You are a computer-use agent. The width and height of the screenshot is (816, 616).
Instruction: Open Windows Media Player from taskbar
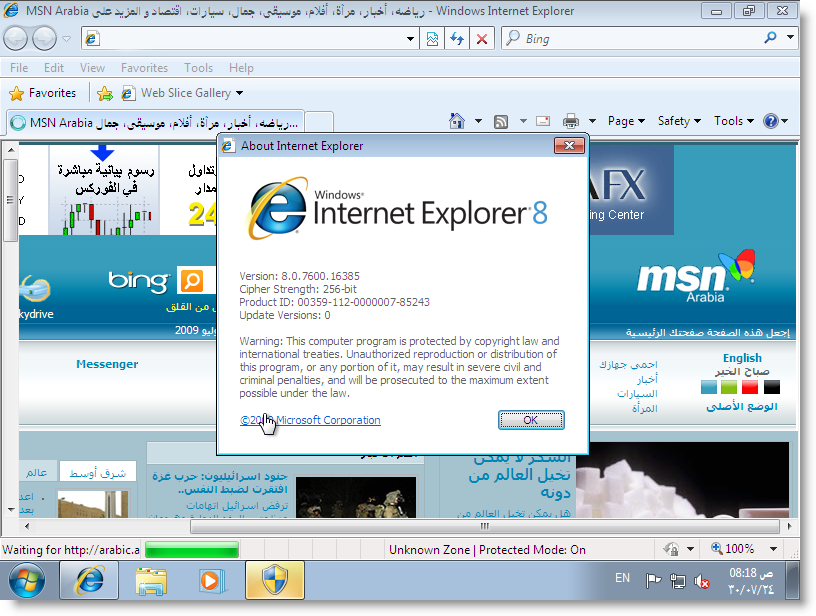tap(209, 579)
